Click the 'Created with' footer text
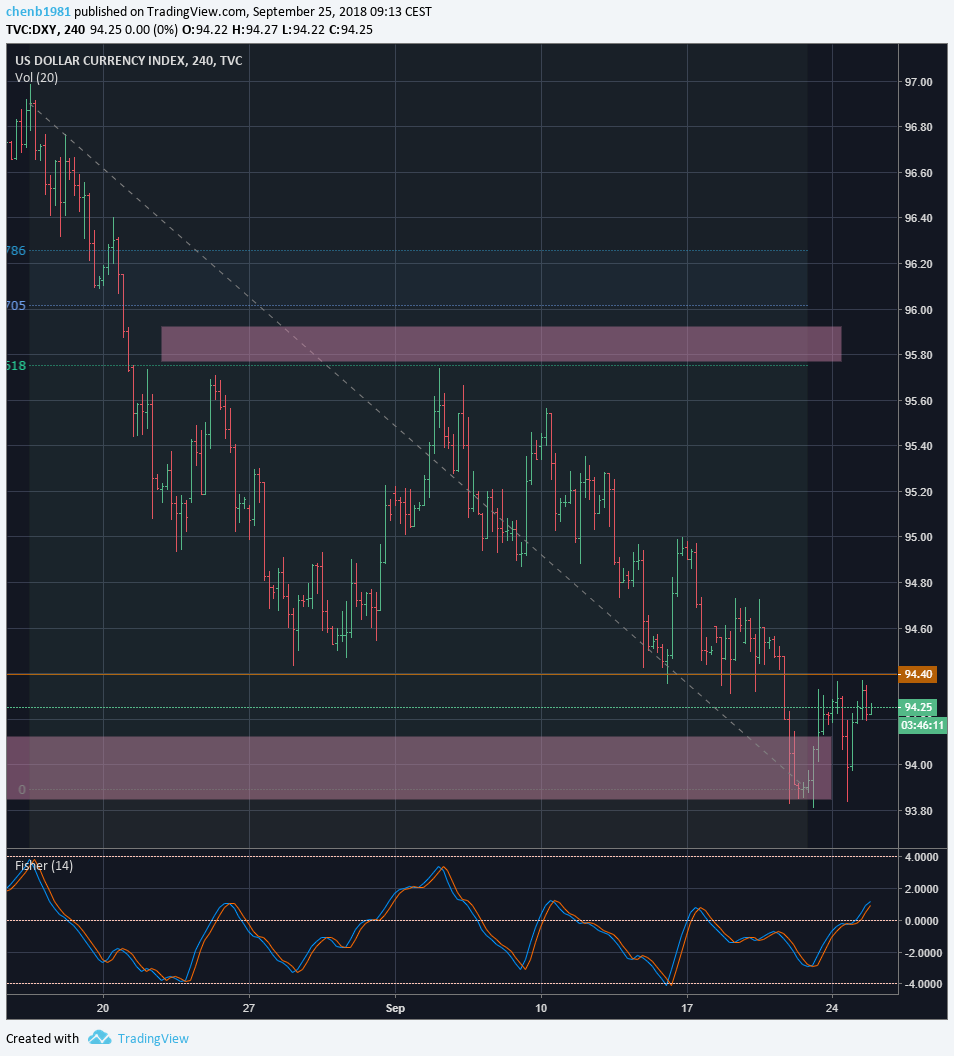954x1056 pixels. [x=42, y=1038]
